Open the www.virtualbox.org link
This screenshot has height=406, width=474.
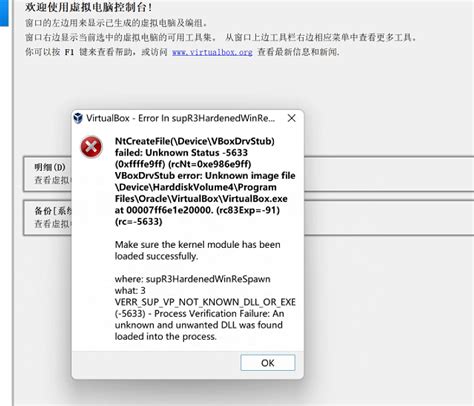(x=212, y=52)
